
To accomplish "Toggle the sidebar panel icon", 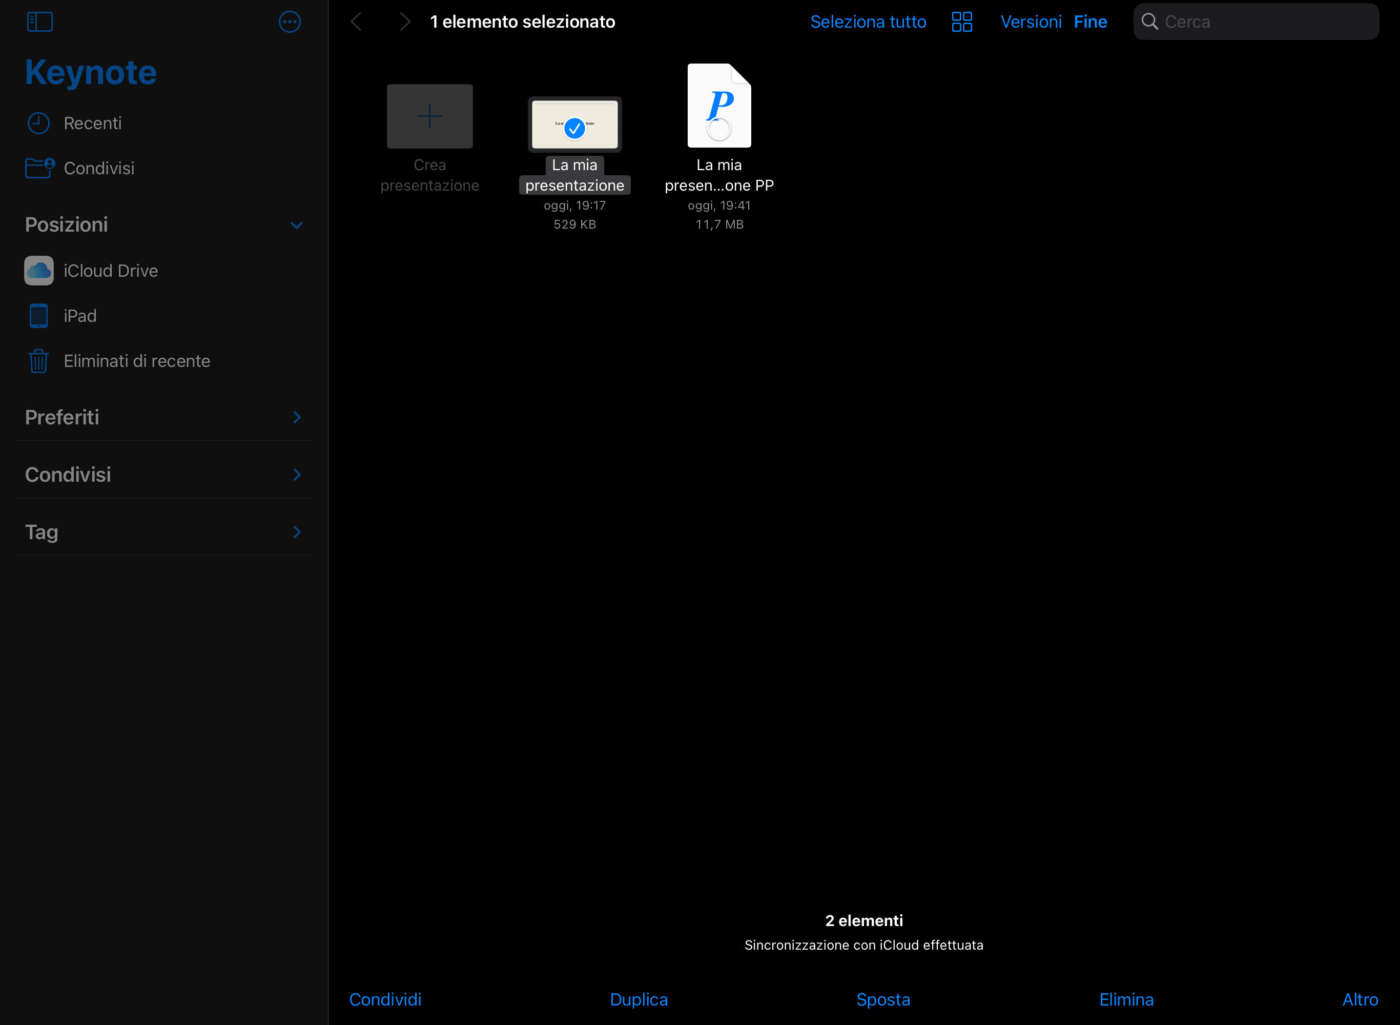I will click(40, 21).
